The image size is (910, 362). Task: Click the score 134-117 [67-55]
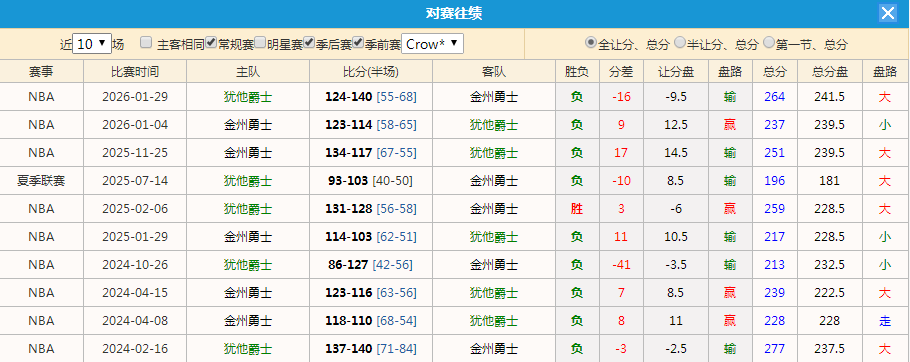(371, 153)
